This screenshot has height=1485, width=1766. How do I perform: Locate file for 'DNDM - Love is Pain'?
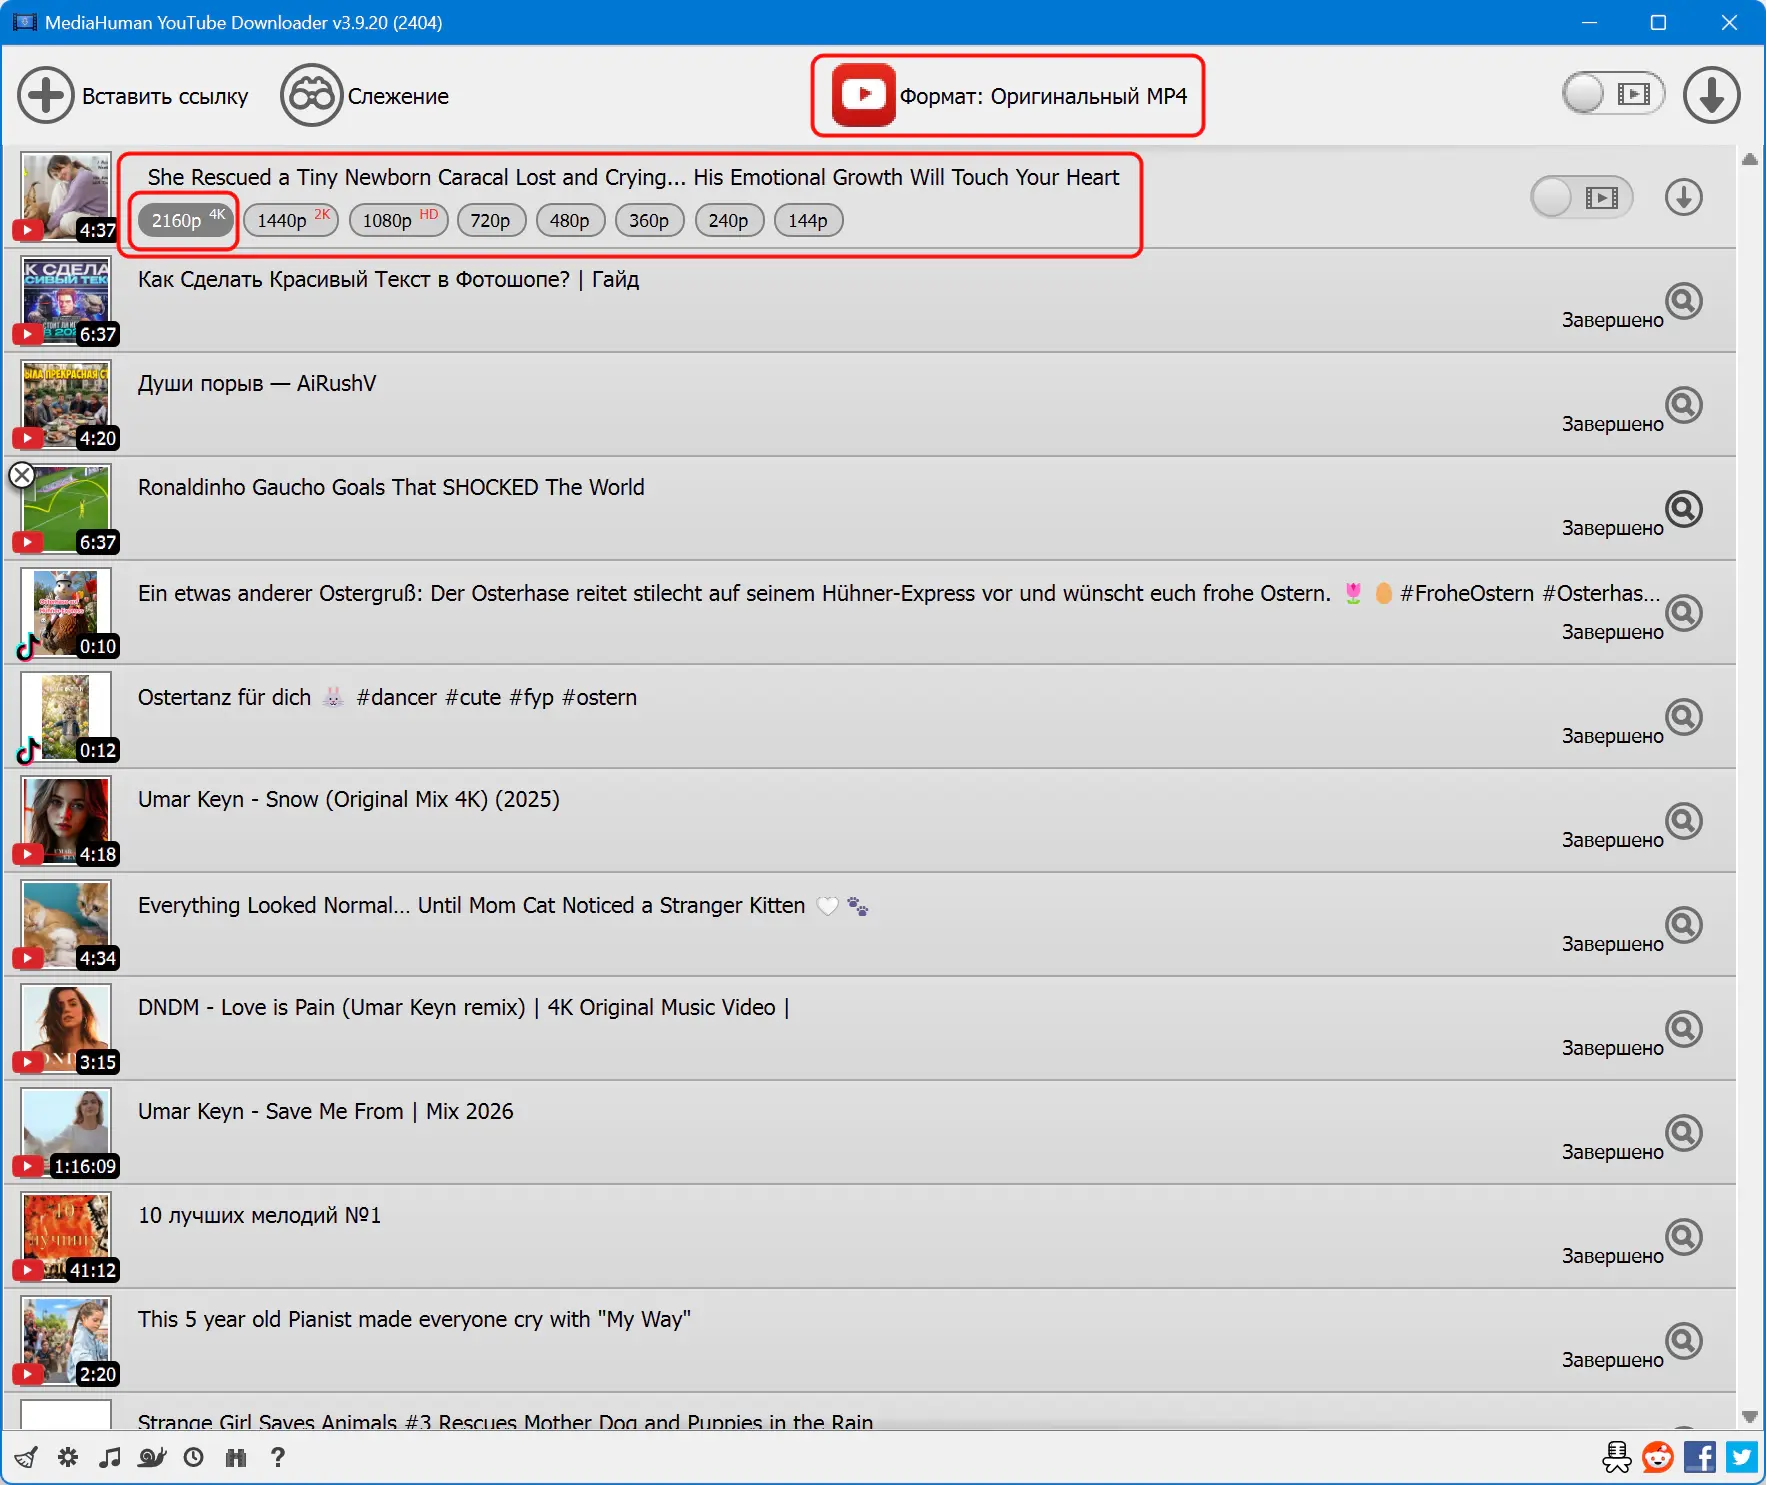1684,1029
